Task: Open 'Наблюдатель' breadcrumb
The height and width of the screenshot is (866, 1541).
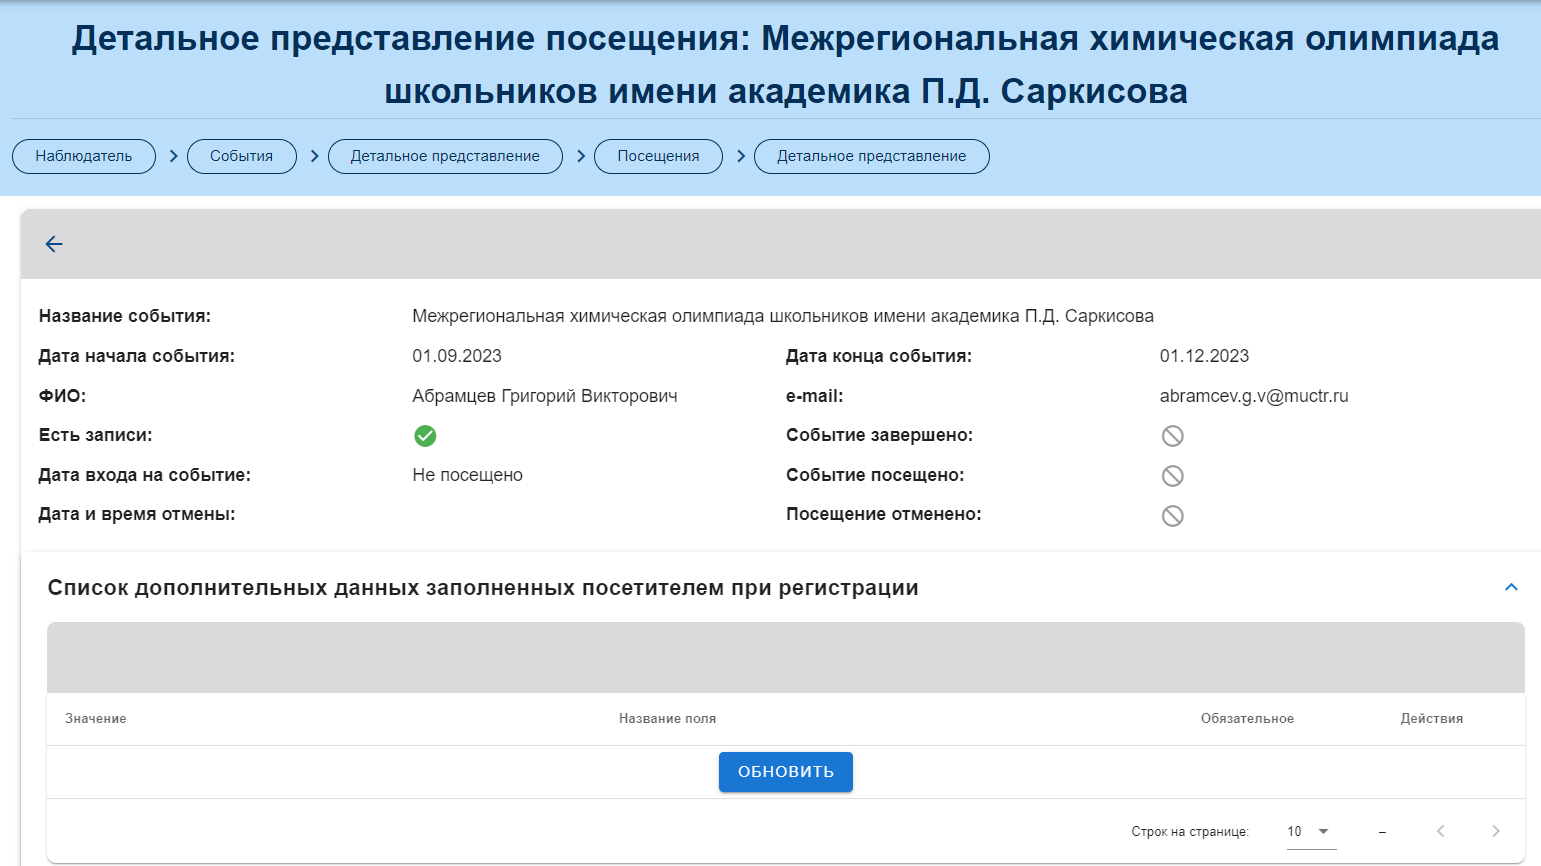Action: [x=84, y=156]
